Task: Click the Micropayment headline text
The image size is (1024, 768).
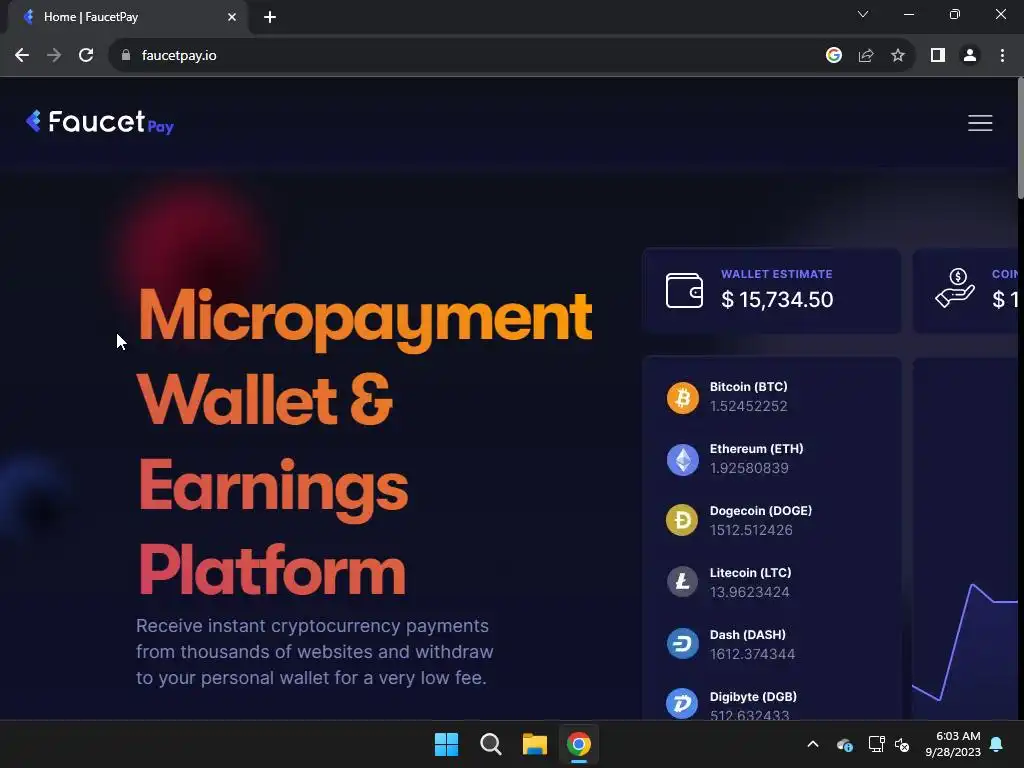Action: pos(365,319)
